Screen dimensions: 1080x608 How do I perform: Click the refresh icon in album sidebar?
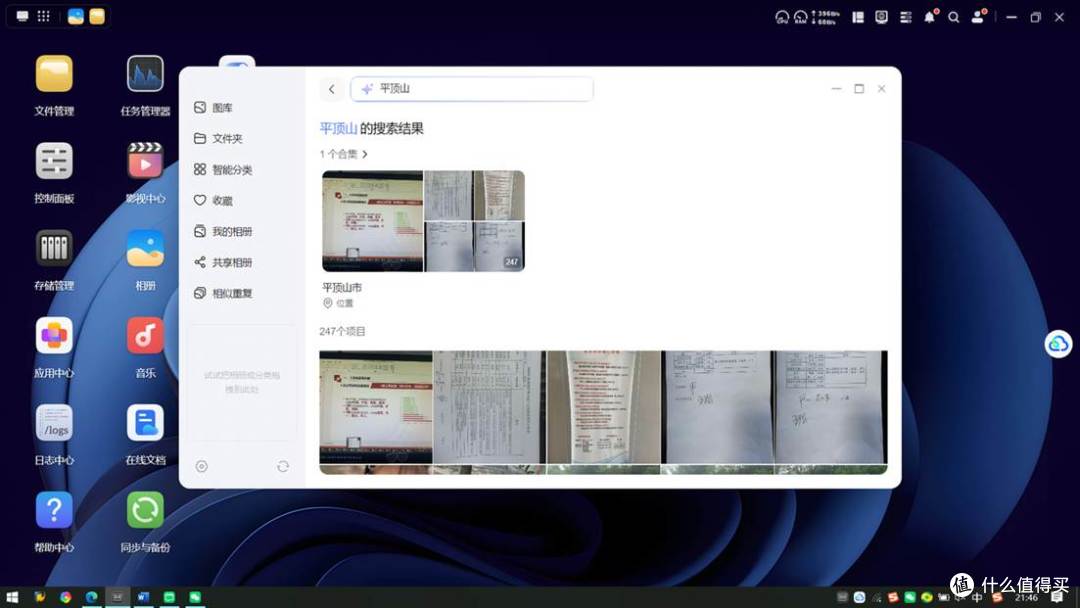point(282,466)
